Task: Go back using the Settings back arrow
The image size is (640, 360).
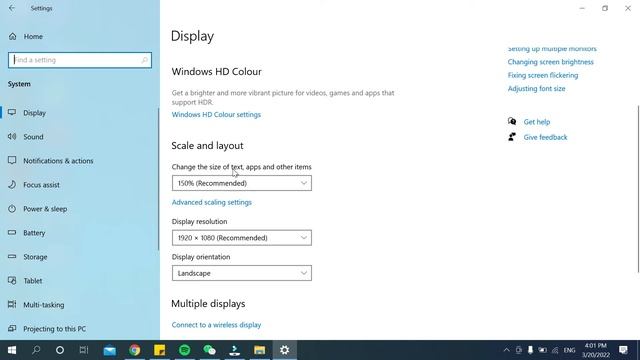Action: pos(12,8)
